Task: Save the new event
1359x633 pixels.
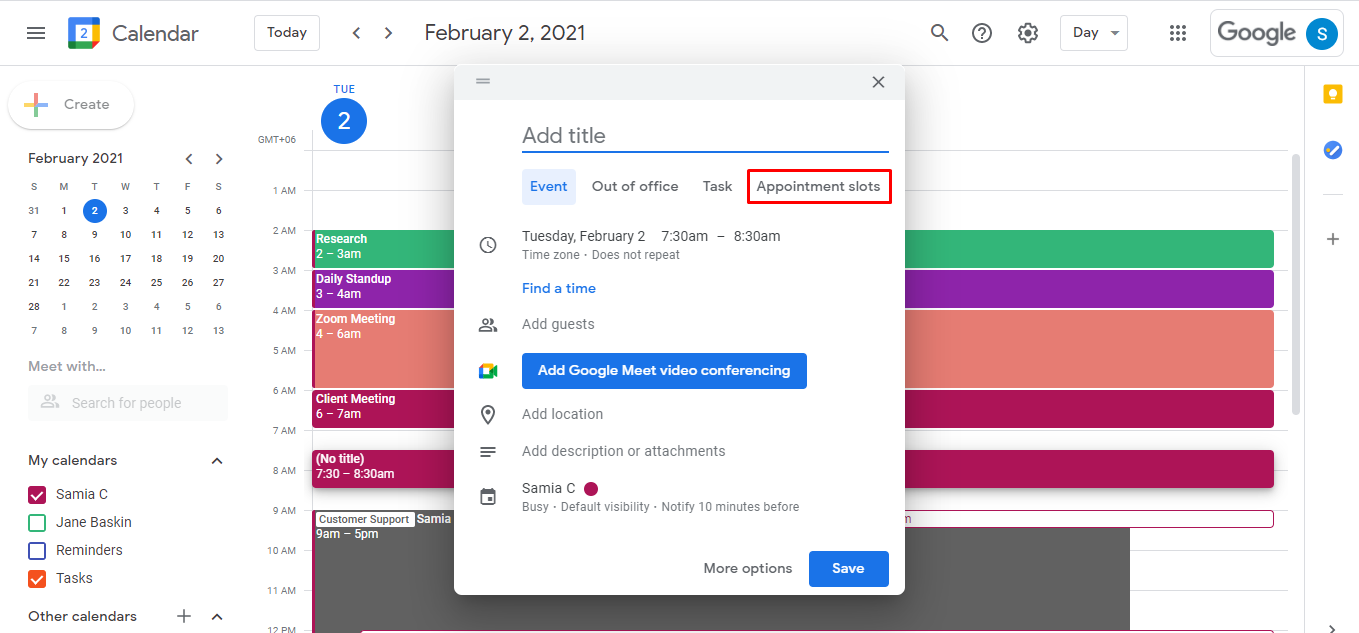Action: click(x=848, y=568)
